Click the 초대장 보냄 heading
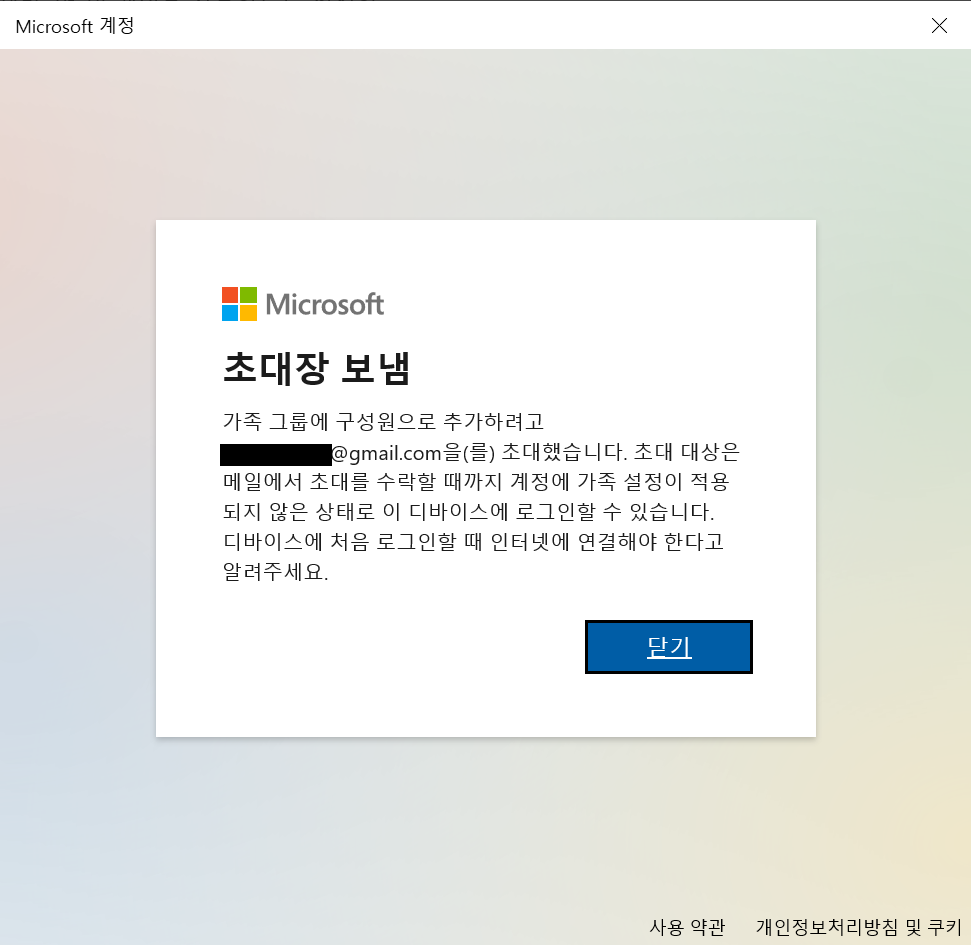This screenshot has width=971, height=945. point(316,368)
